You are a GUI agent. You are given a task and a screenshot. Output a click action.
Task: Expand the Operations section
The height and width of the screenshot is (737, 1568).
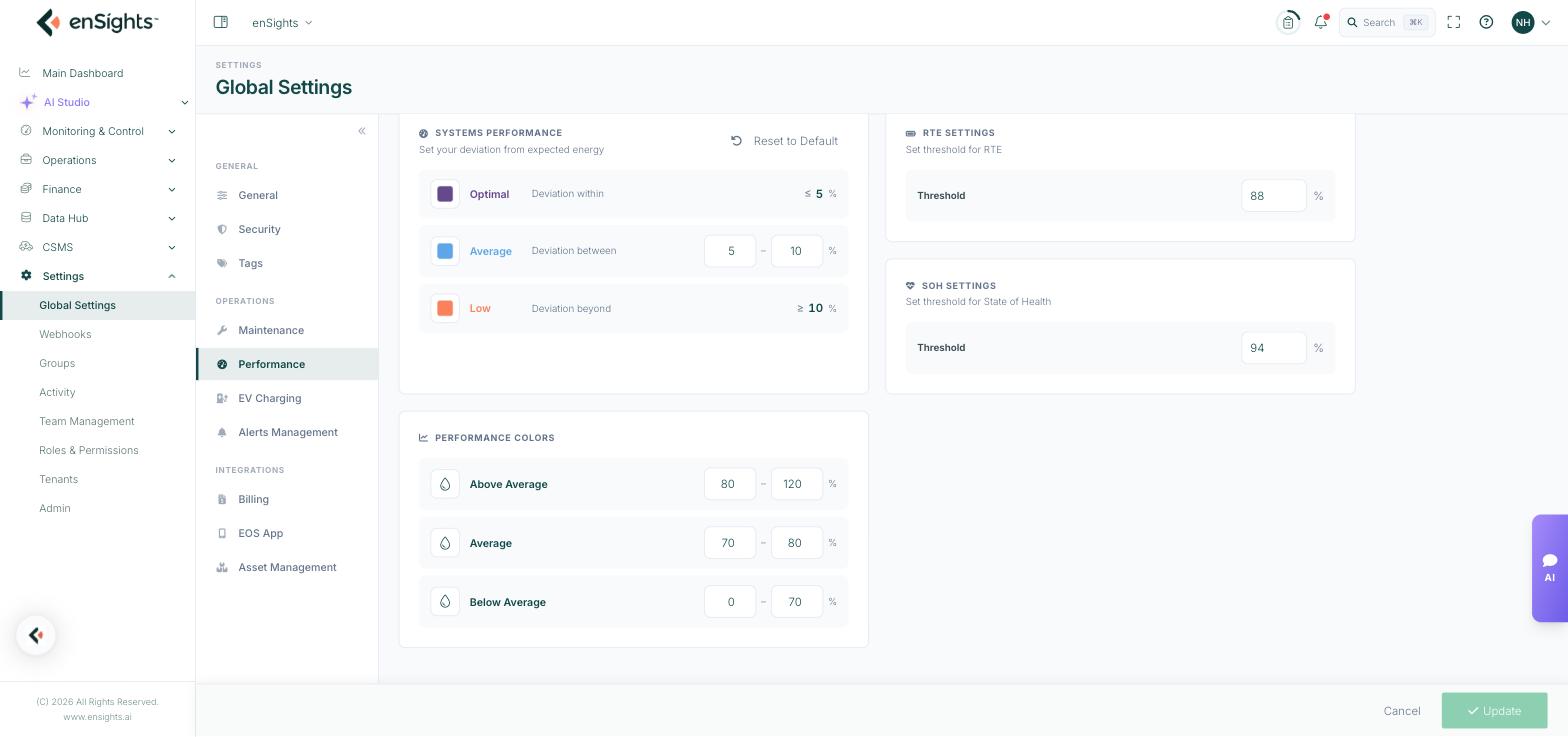(97, 160)
